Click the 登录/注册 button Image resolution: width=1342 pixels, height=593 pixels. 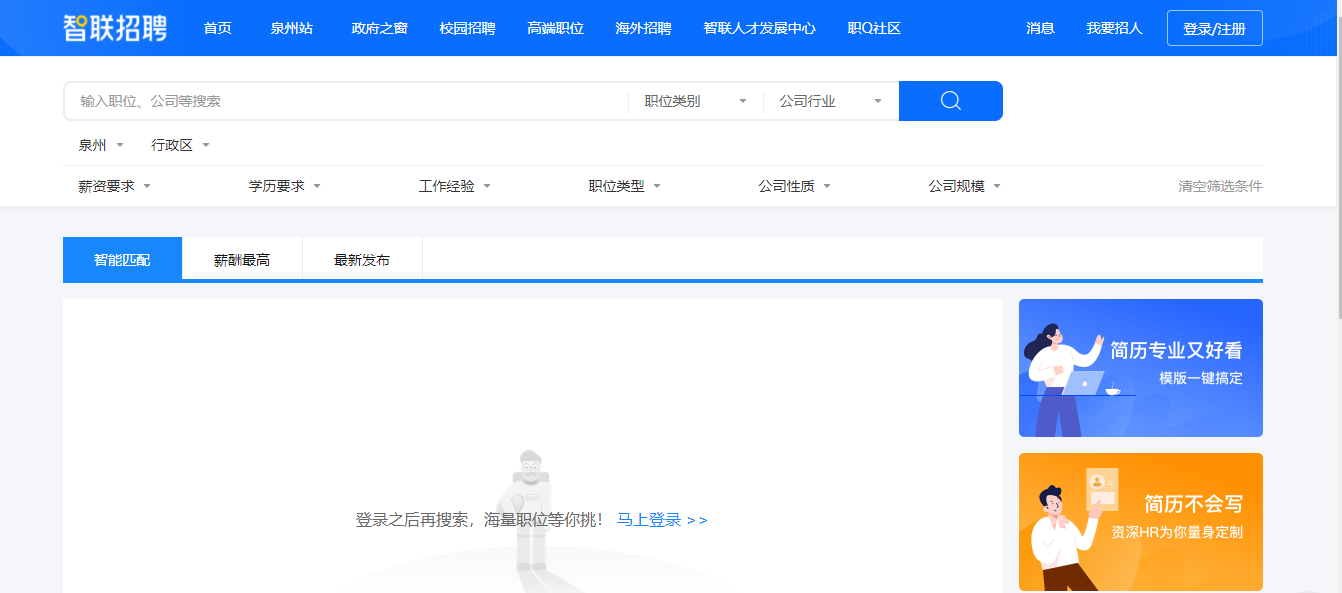(1214, 28)
